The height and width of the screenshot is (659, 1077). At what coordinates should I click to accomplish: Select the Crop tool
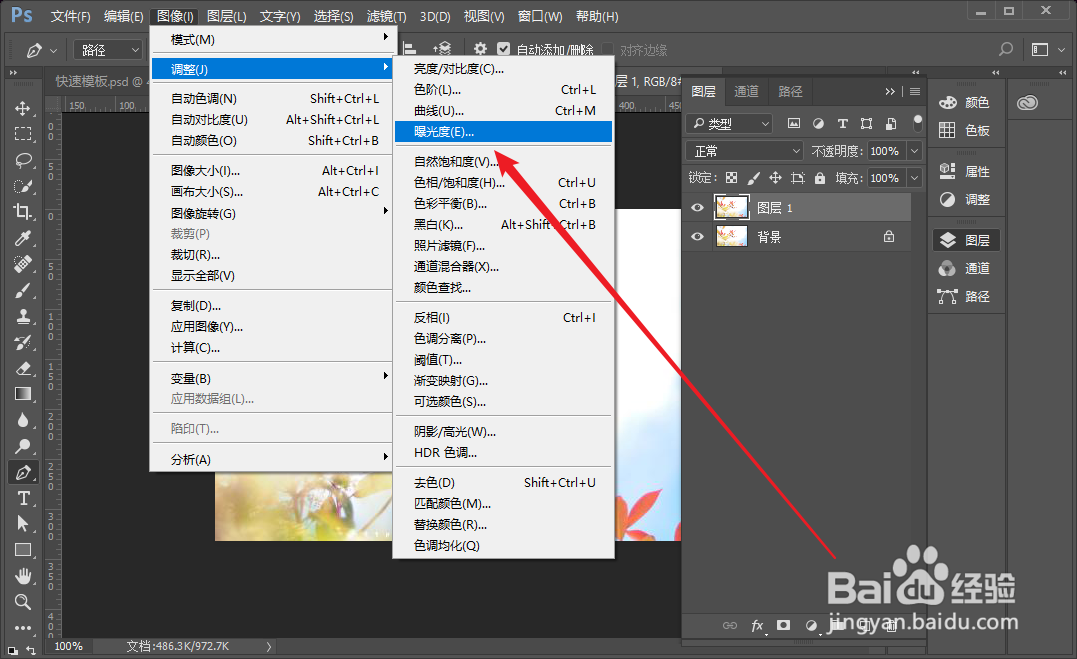coord(22,213)
